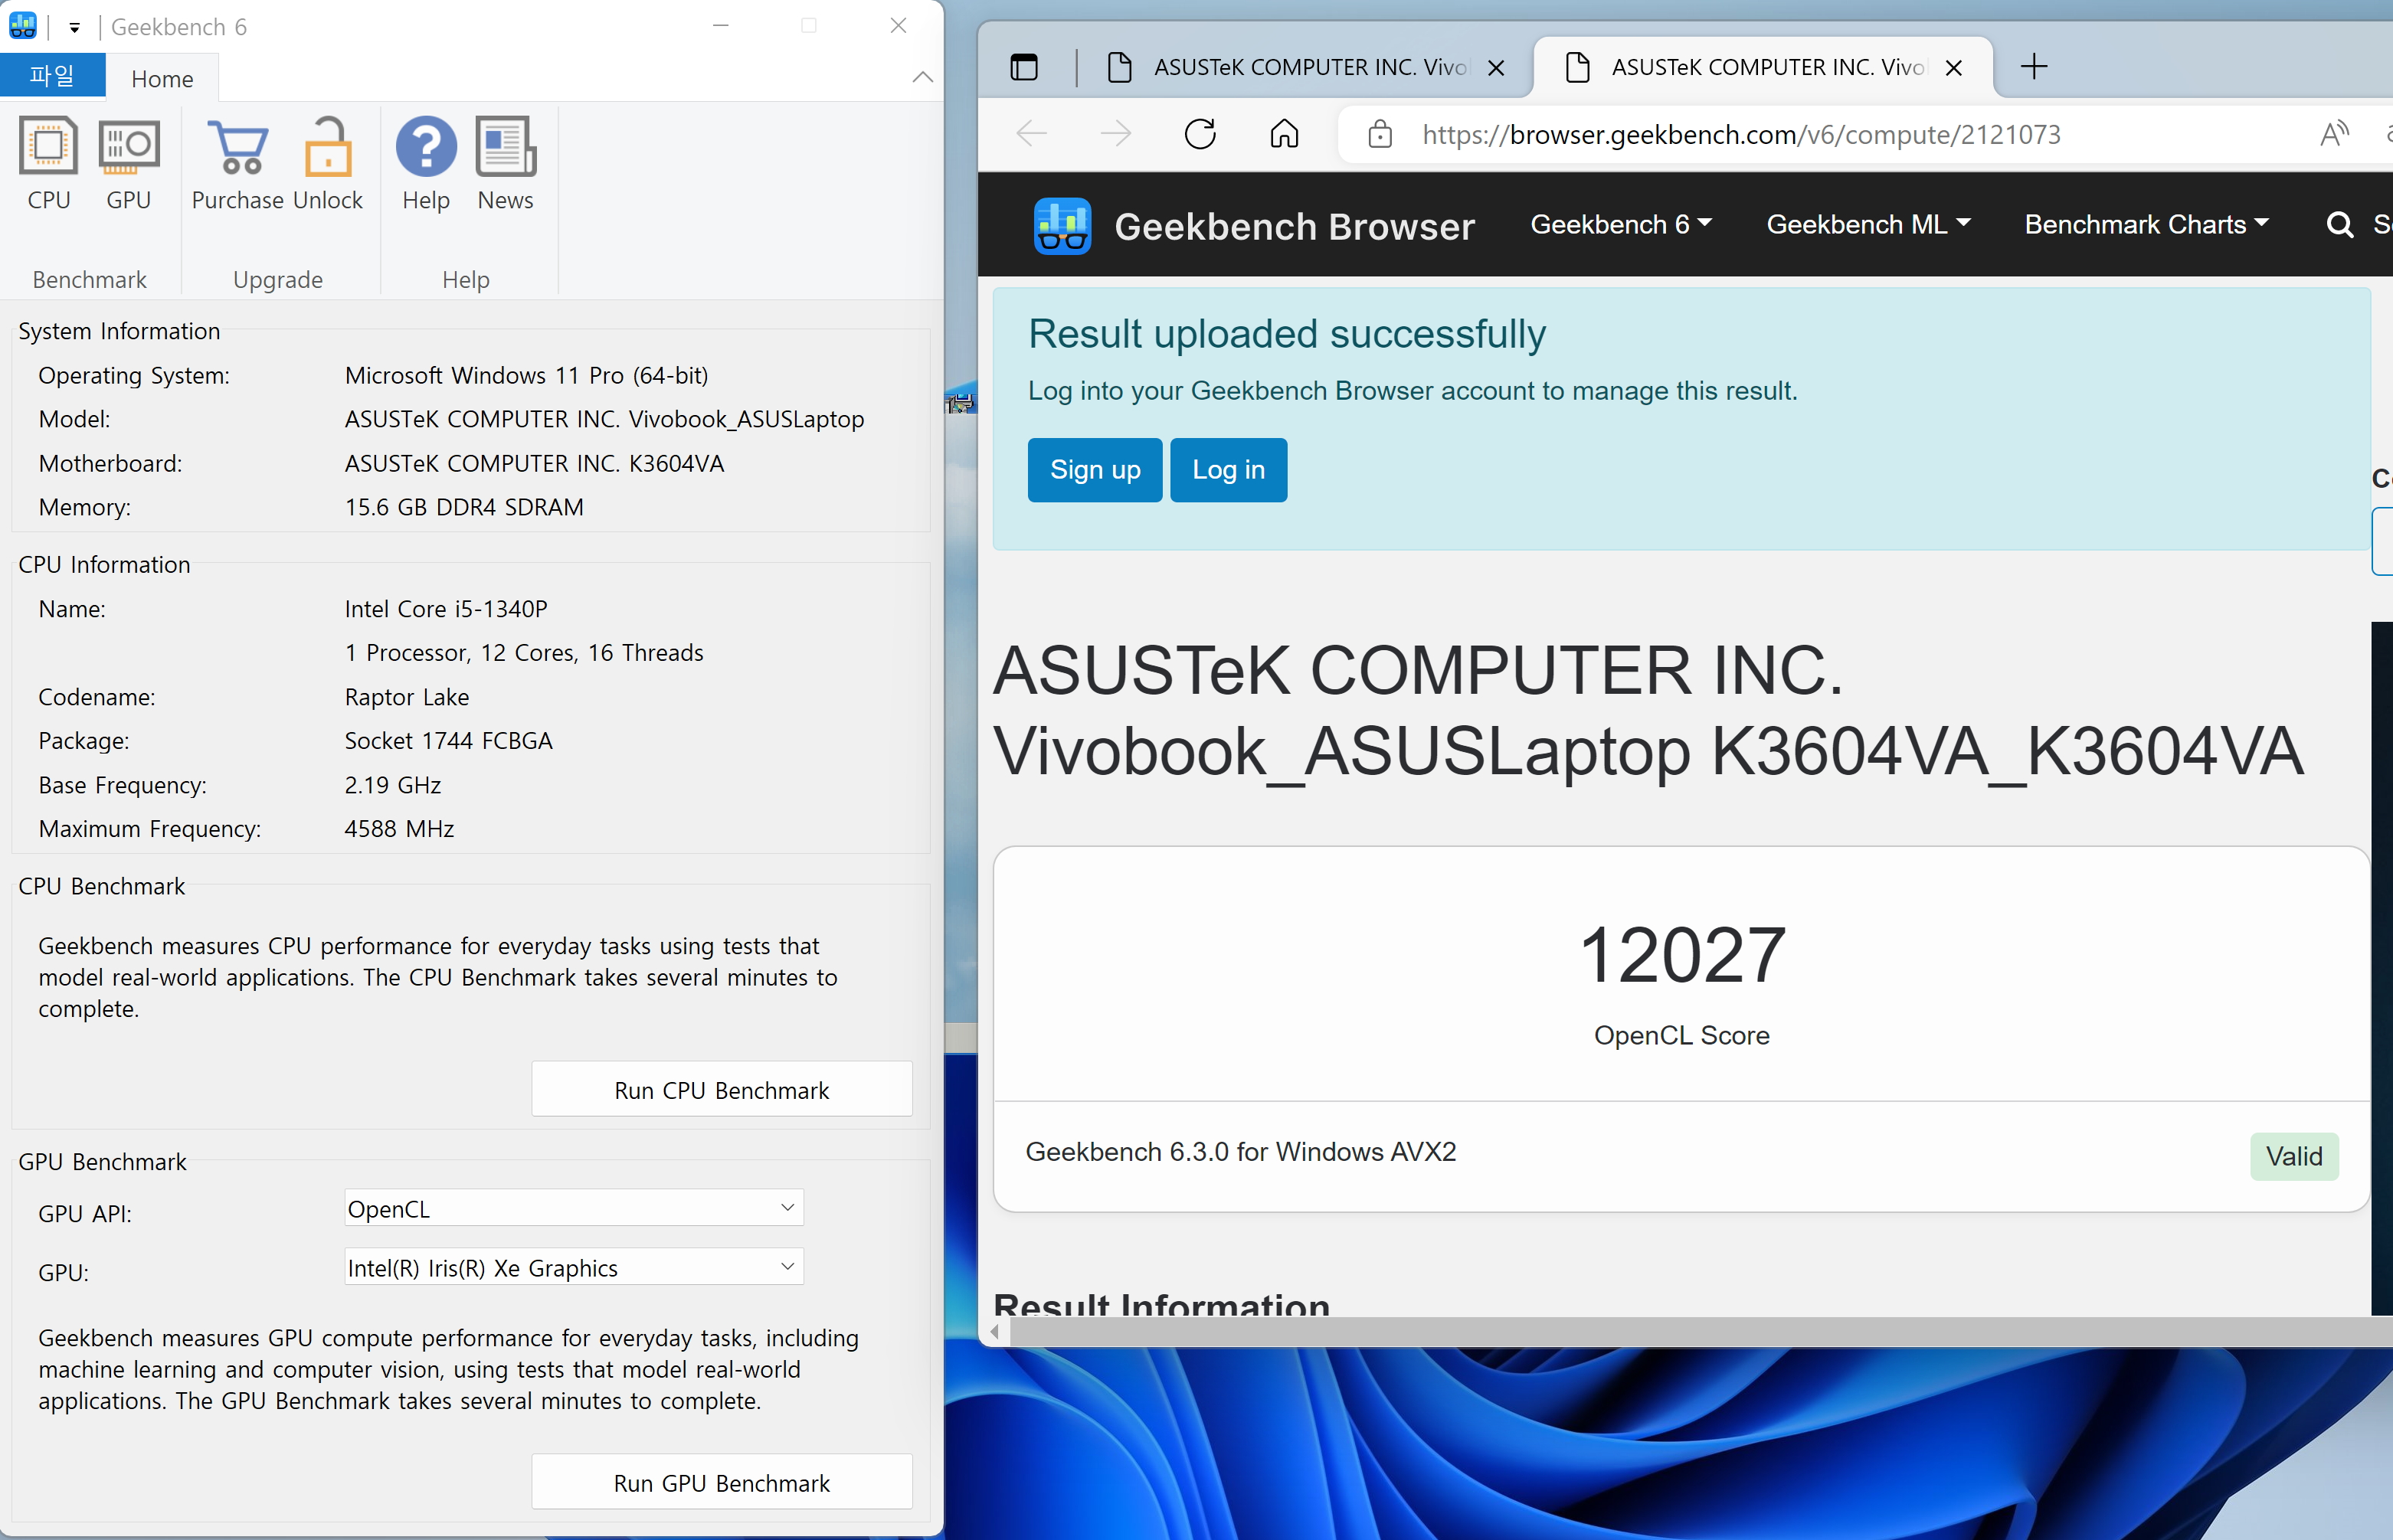Click the browser forward arrow
Viewport: 2393px width, 1540px height.
coord(1115,133)
